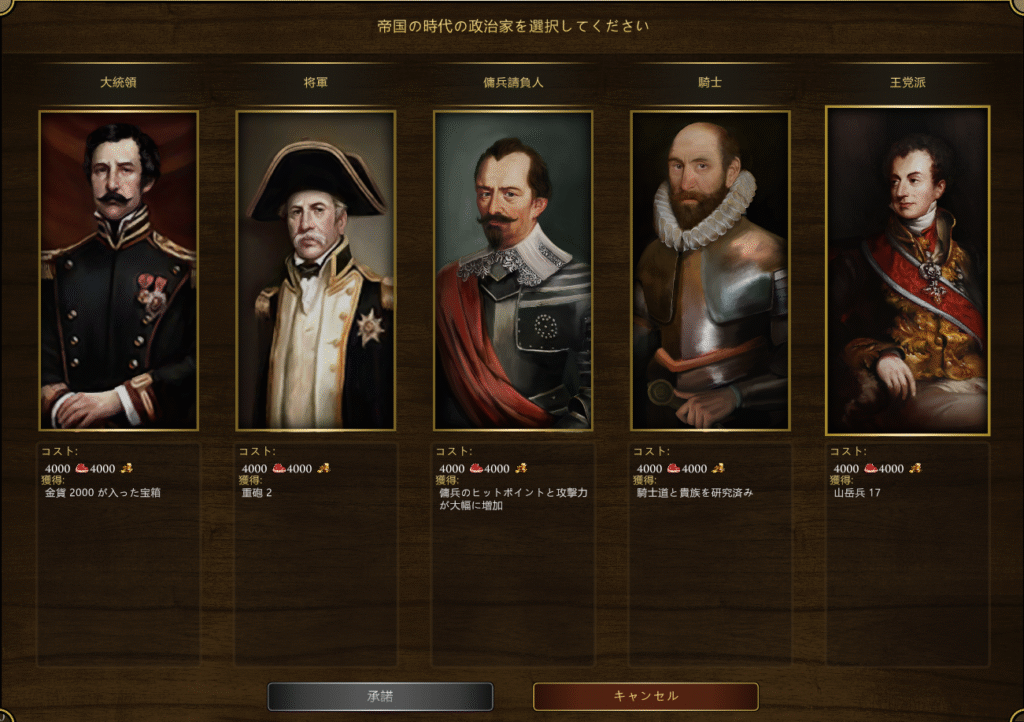Screen dimensions: 1024x722
Task: Click coin cost icon under 将軍
Action: tap(324, 468)
